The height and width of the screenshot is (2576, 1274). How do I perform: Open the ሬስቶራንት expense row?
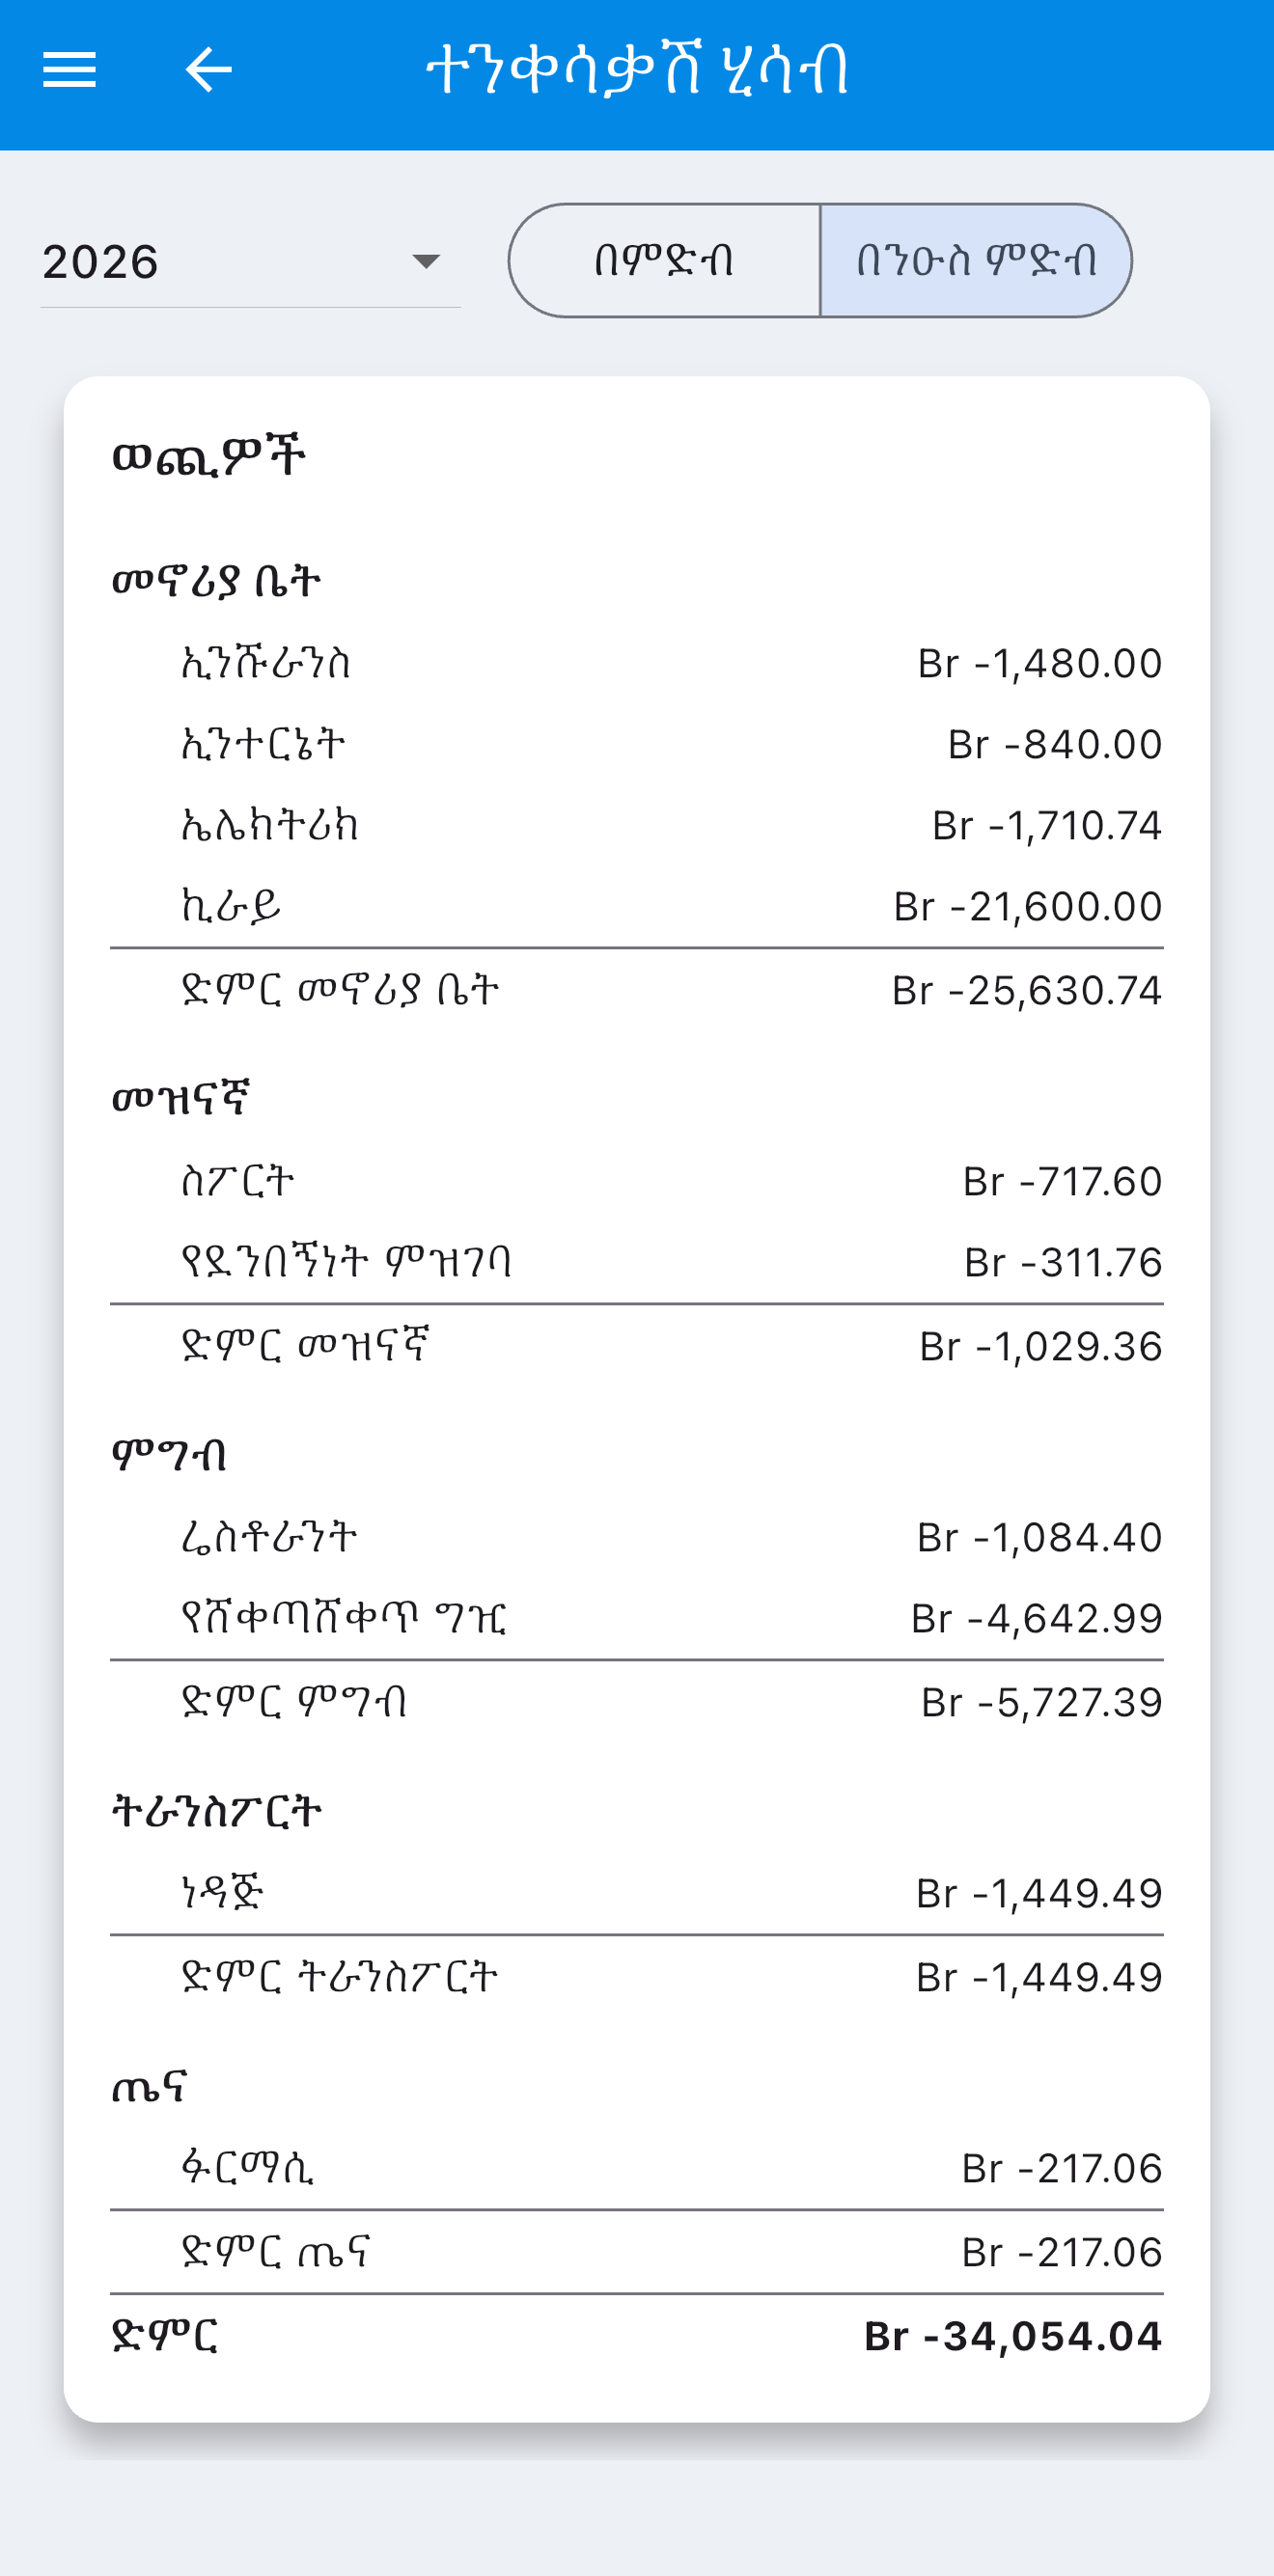click(637, 1538)
